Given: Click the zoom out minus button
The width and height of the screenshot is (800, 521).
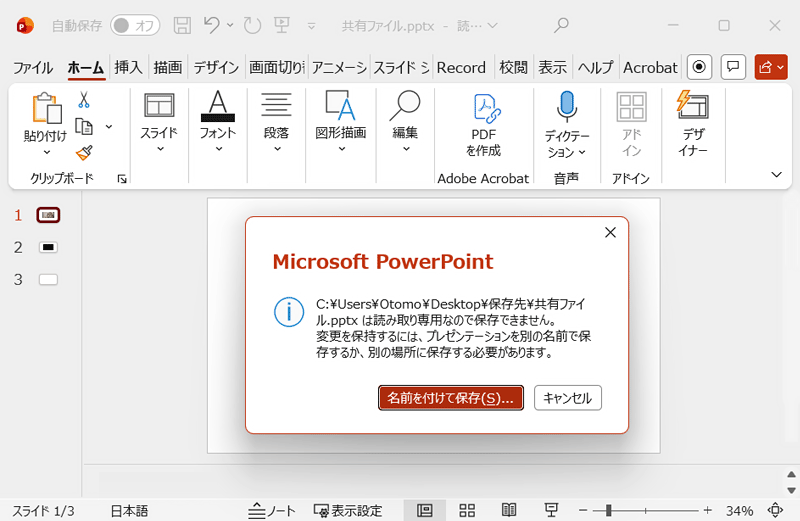Looking at the screenshot, I should (x=584, y=510).
